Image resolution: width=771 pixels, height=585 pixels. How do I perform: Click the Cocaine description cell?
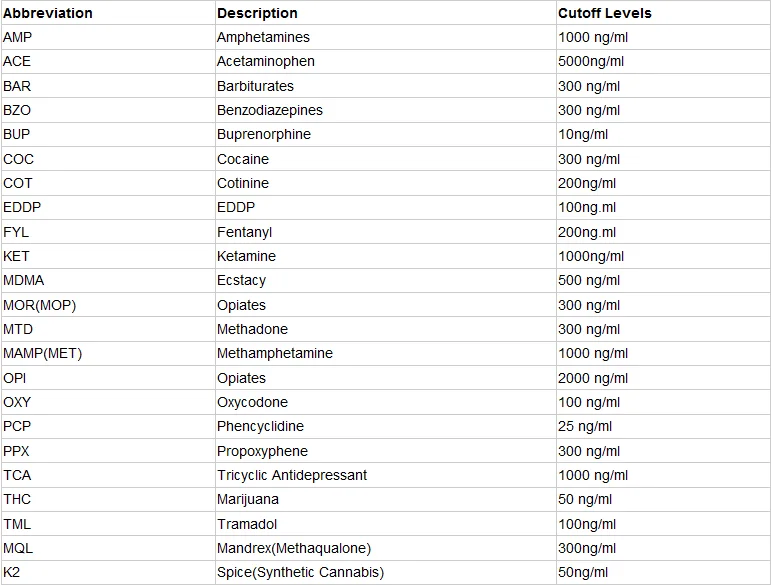click(242, 159)
